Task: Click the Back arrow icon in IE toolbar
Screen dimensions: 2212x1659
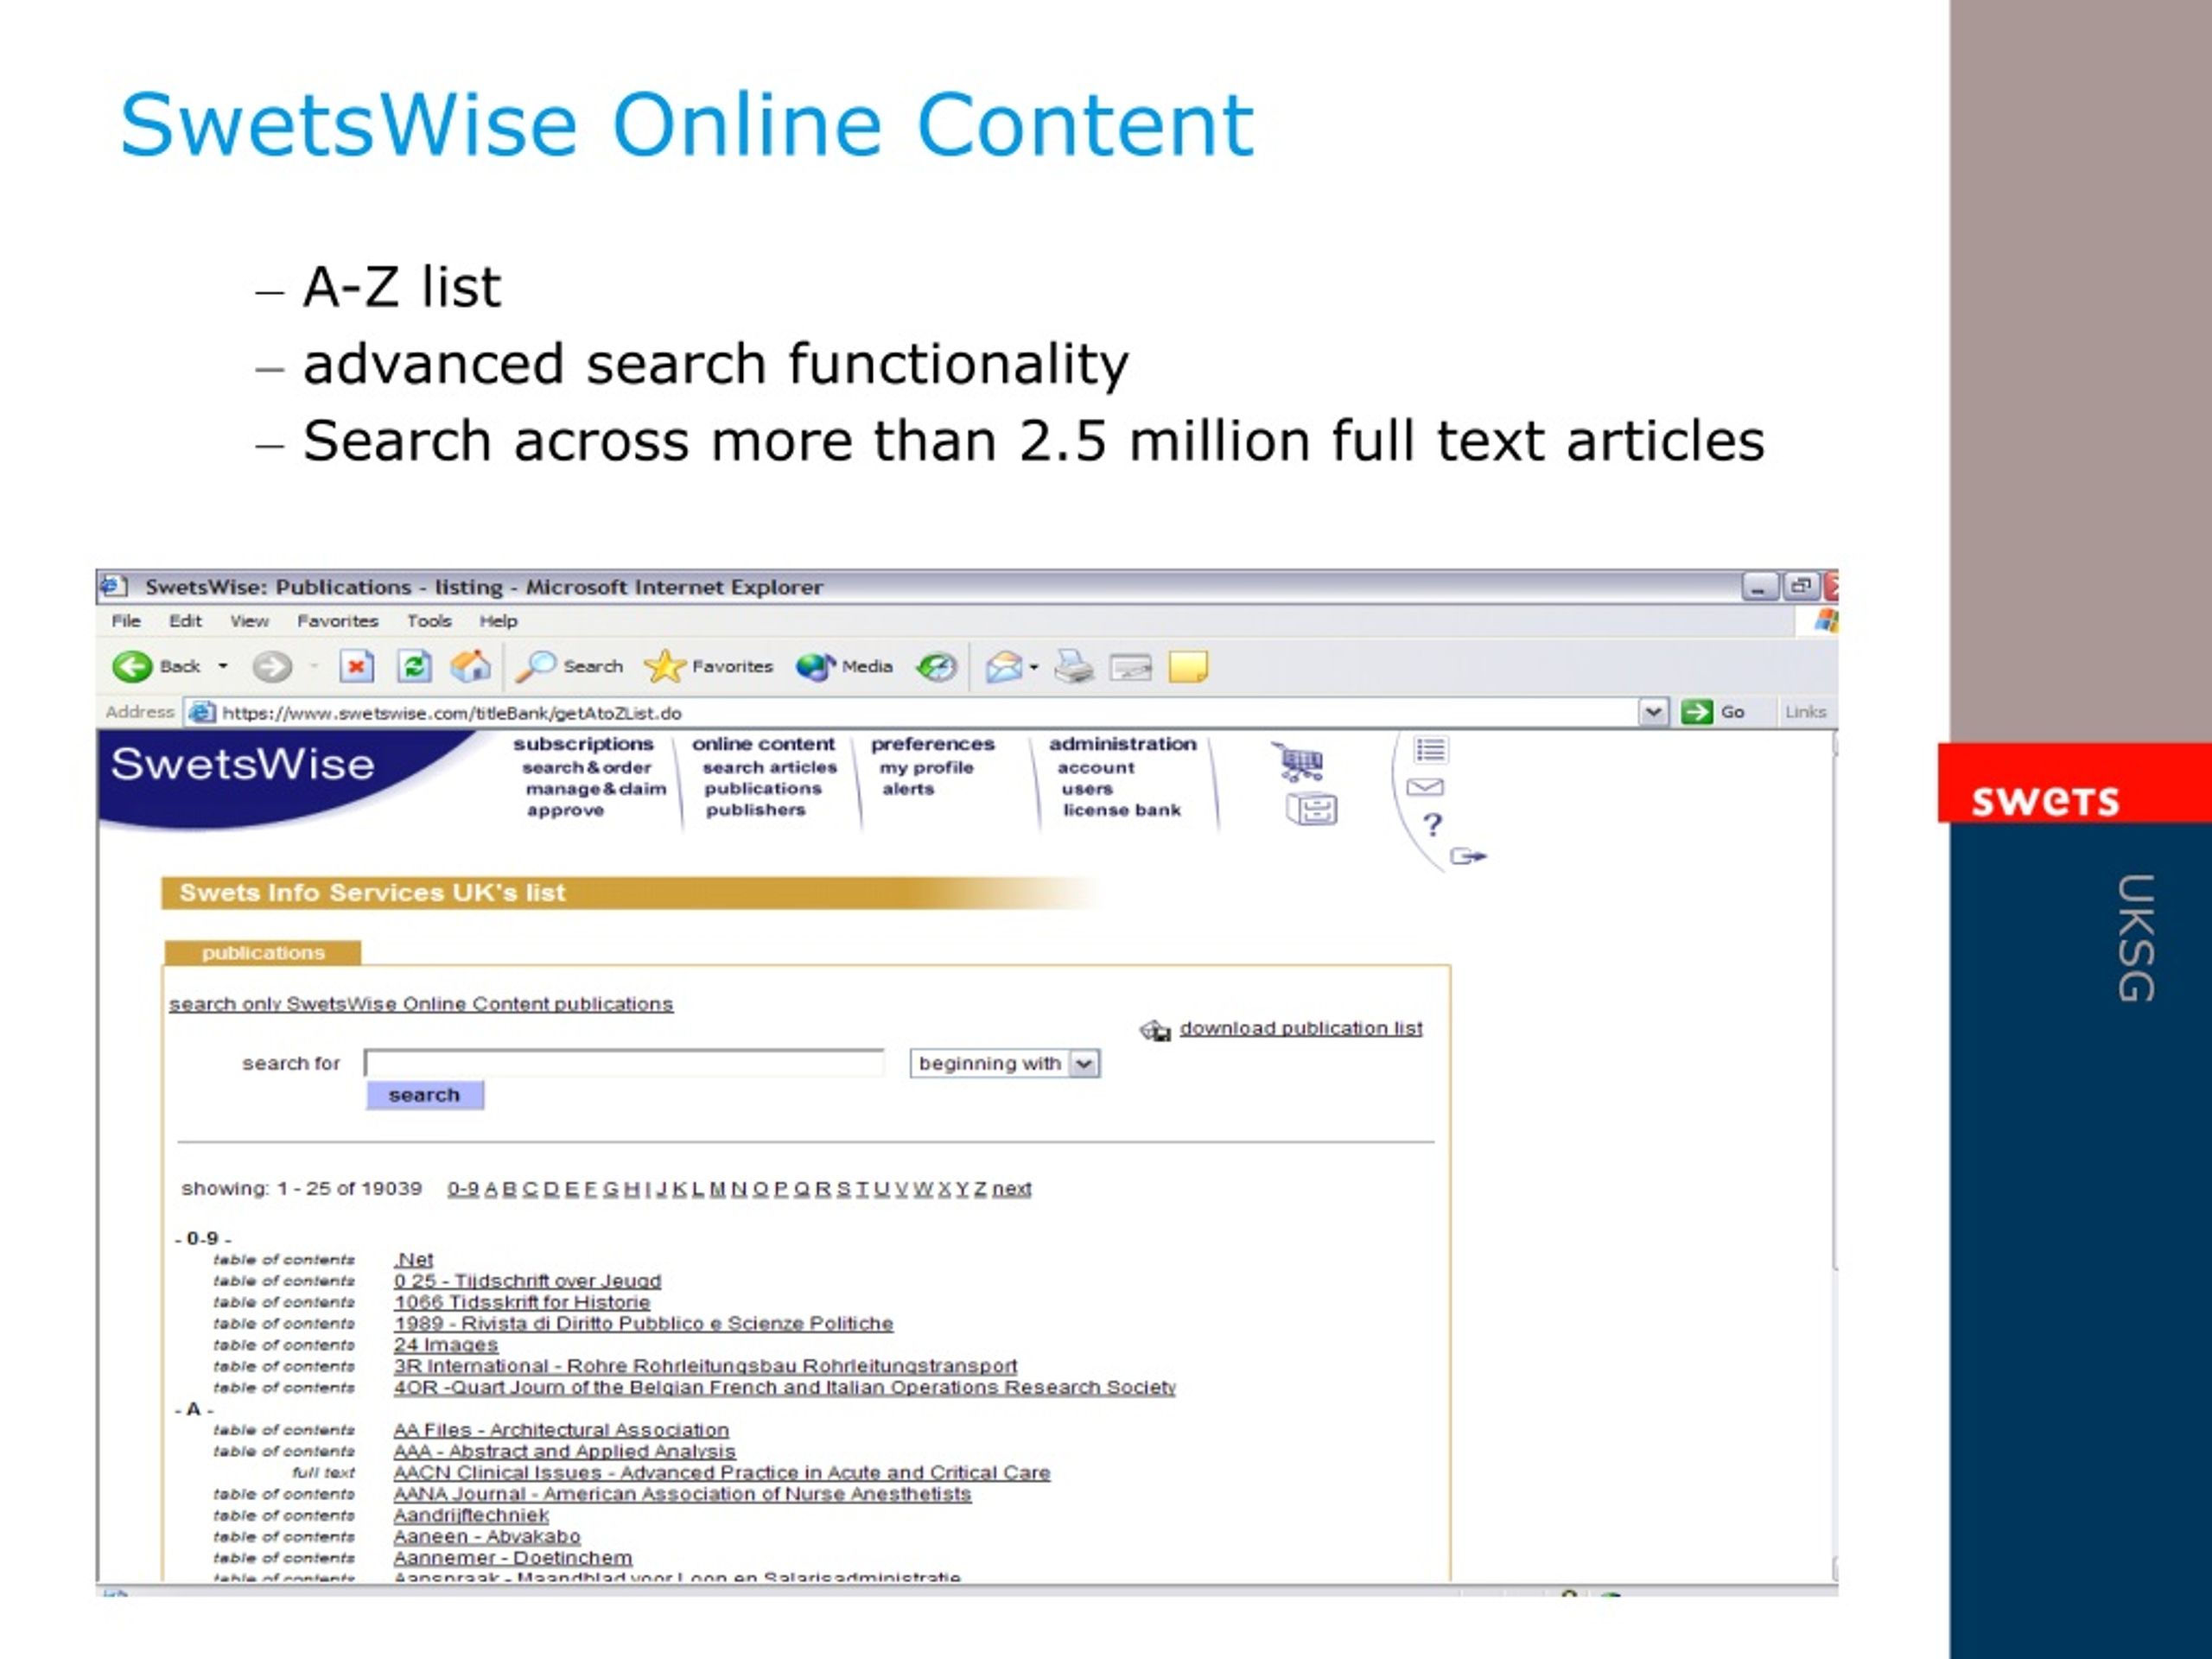Action: click(x=132, y=666)
